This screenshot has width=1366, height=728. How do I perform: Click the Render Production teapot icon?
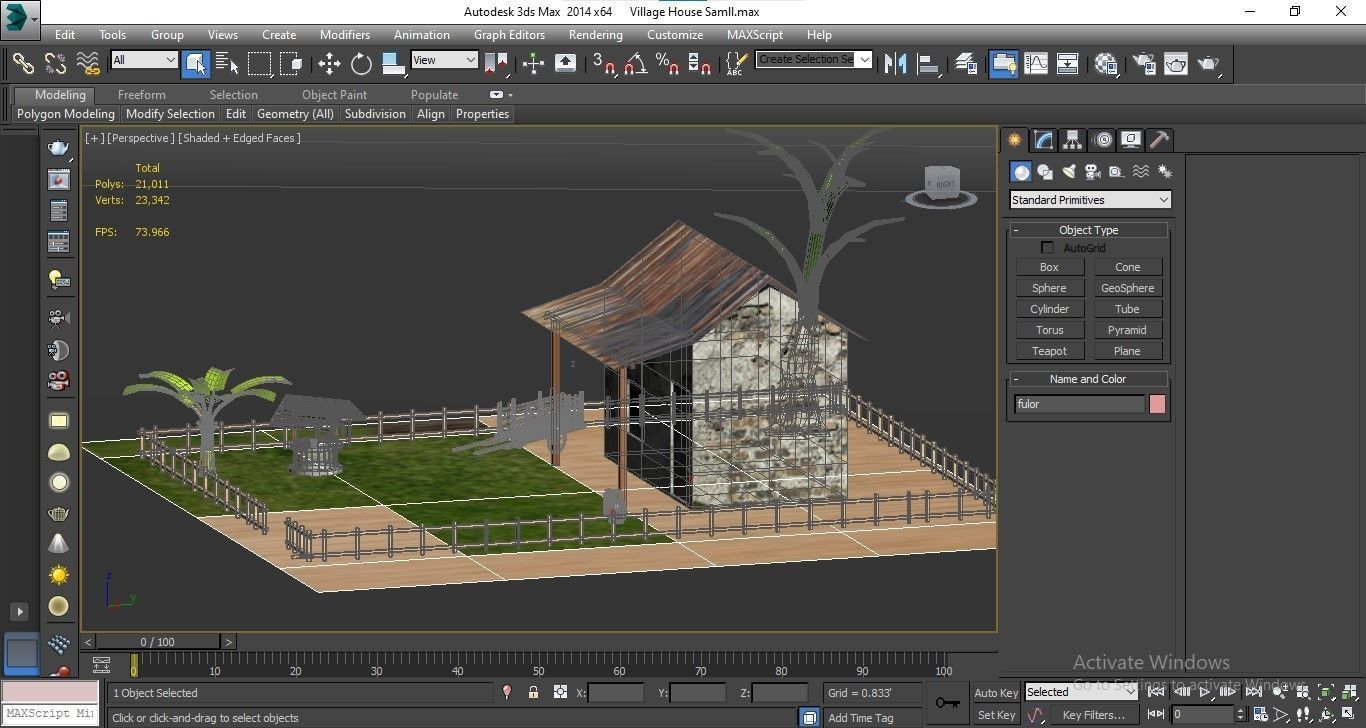point(1208,63)
